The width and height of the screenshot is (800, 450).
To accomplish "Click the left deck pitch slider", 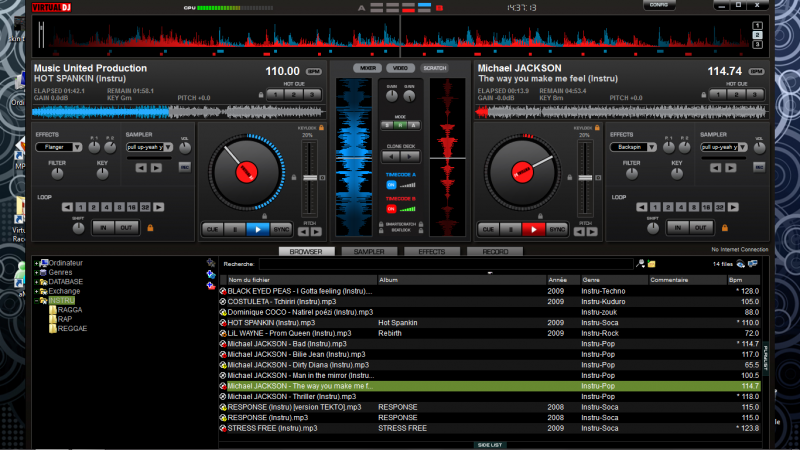I will (310, 178).
